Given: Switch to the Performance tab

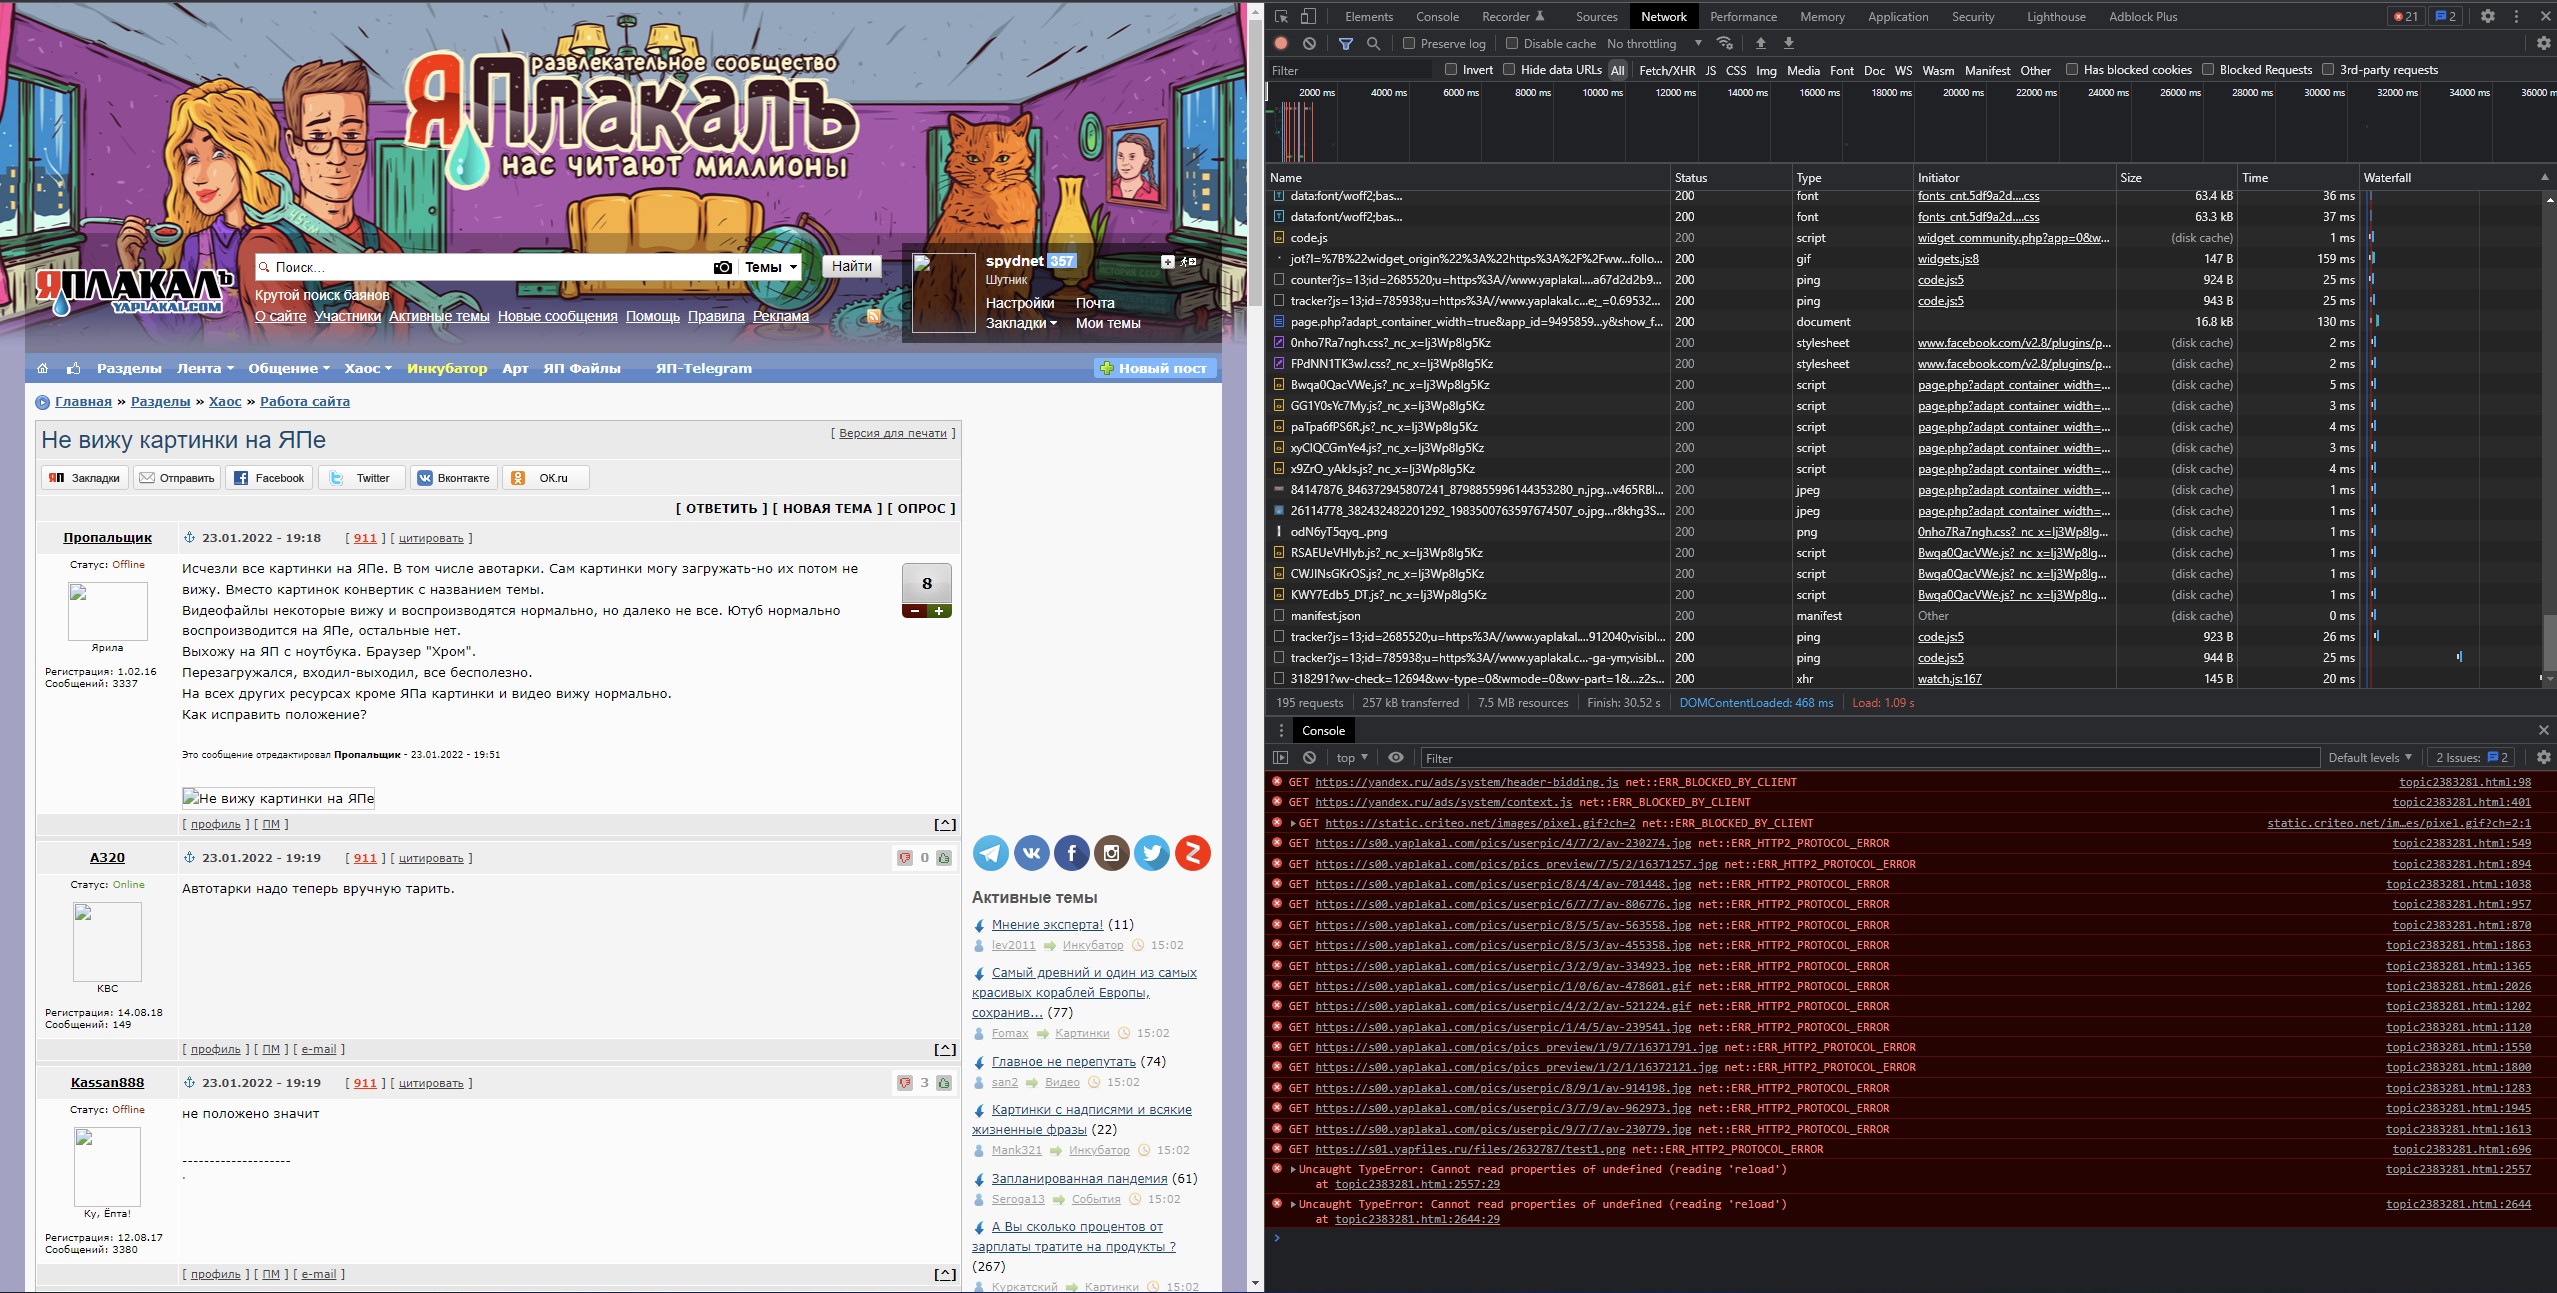Looking at the screenshot, I should (1743, 16).
